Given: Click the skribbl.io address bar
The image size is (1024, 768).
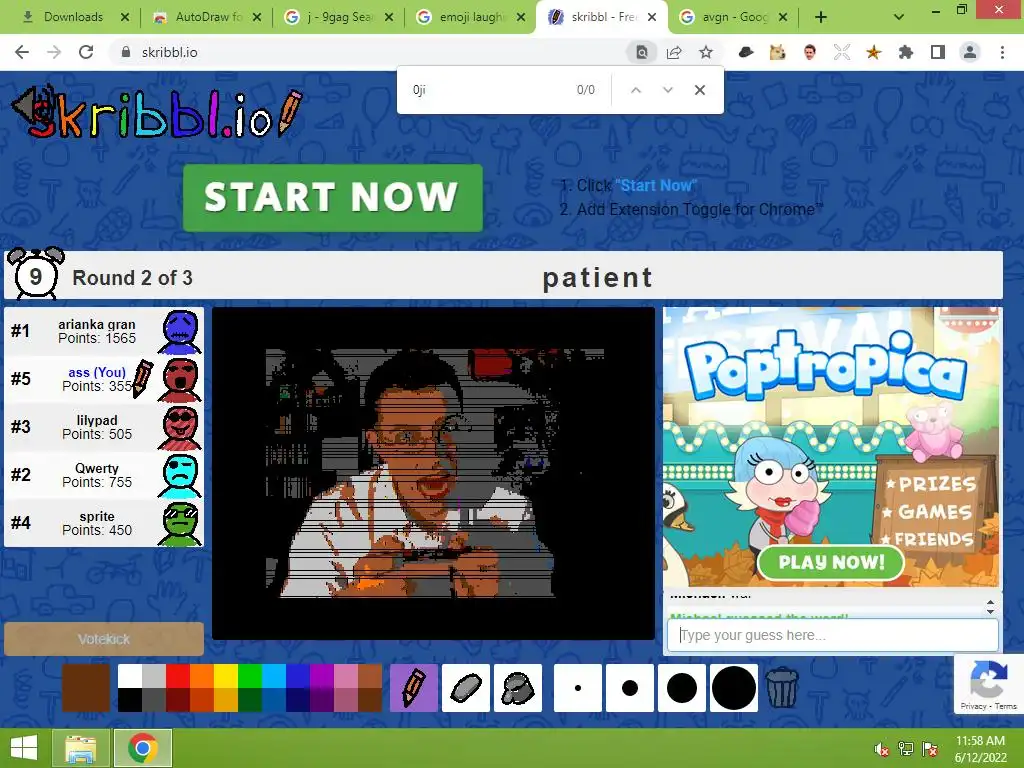Looking at the screenshot, I should 372,52.
